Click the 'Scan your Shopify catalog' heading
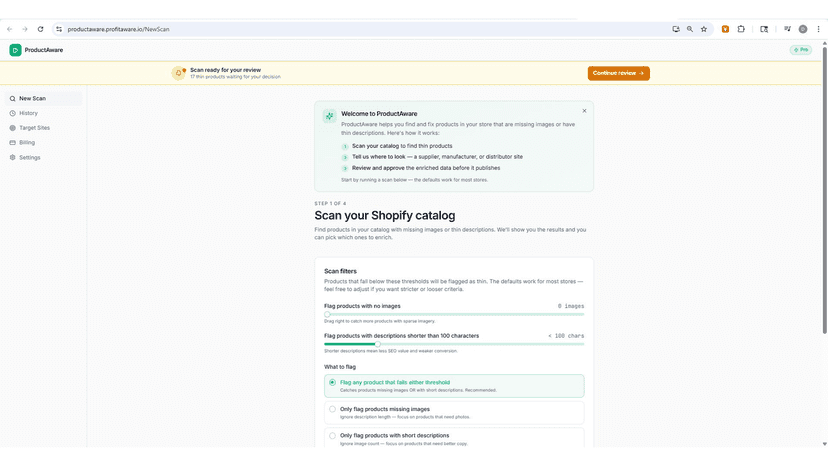 coord(384,216)
